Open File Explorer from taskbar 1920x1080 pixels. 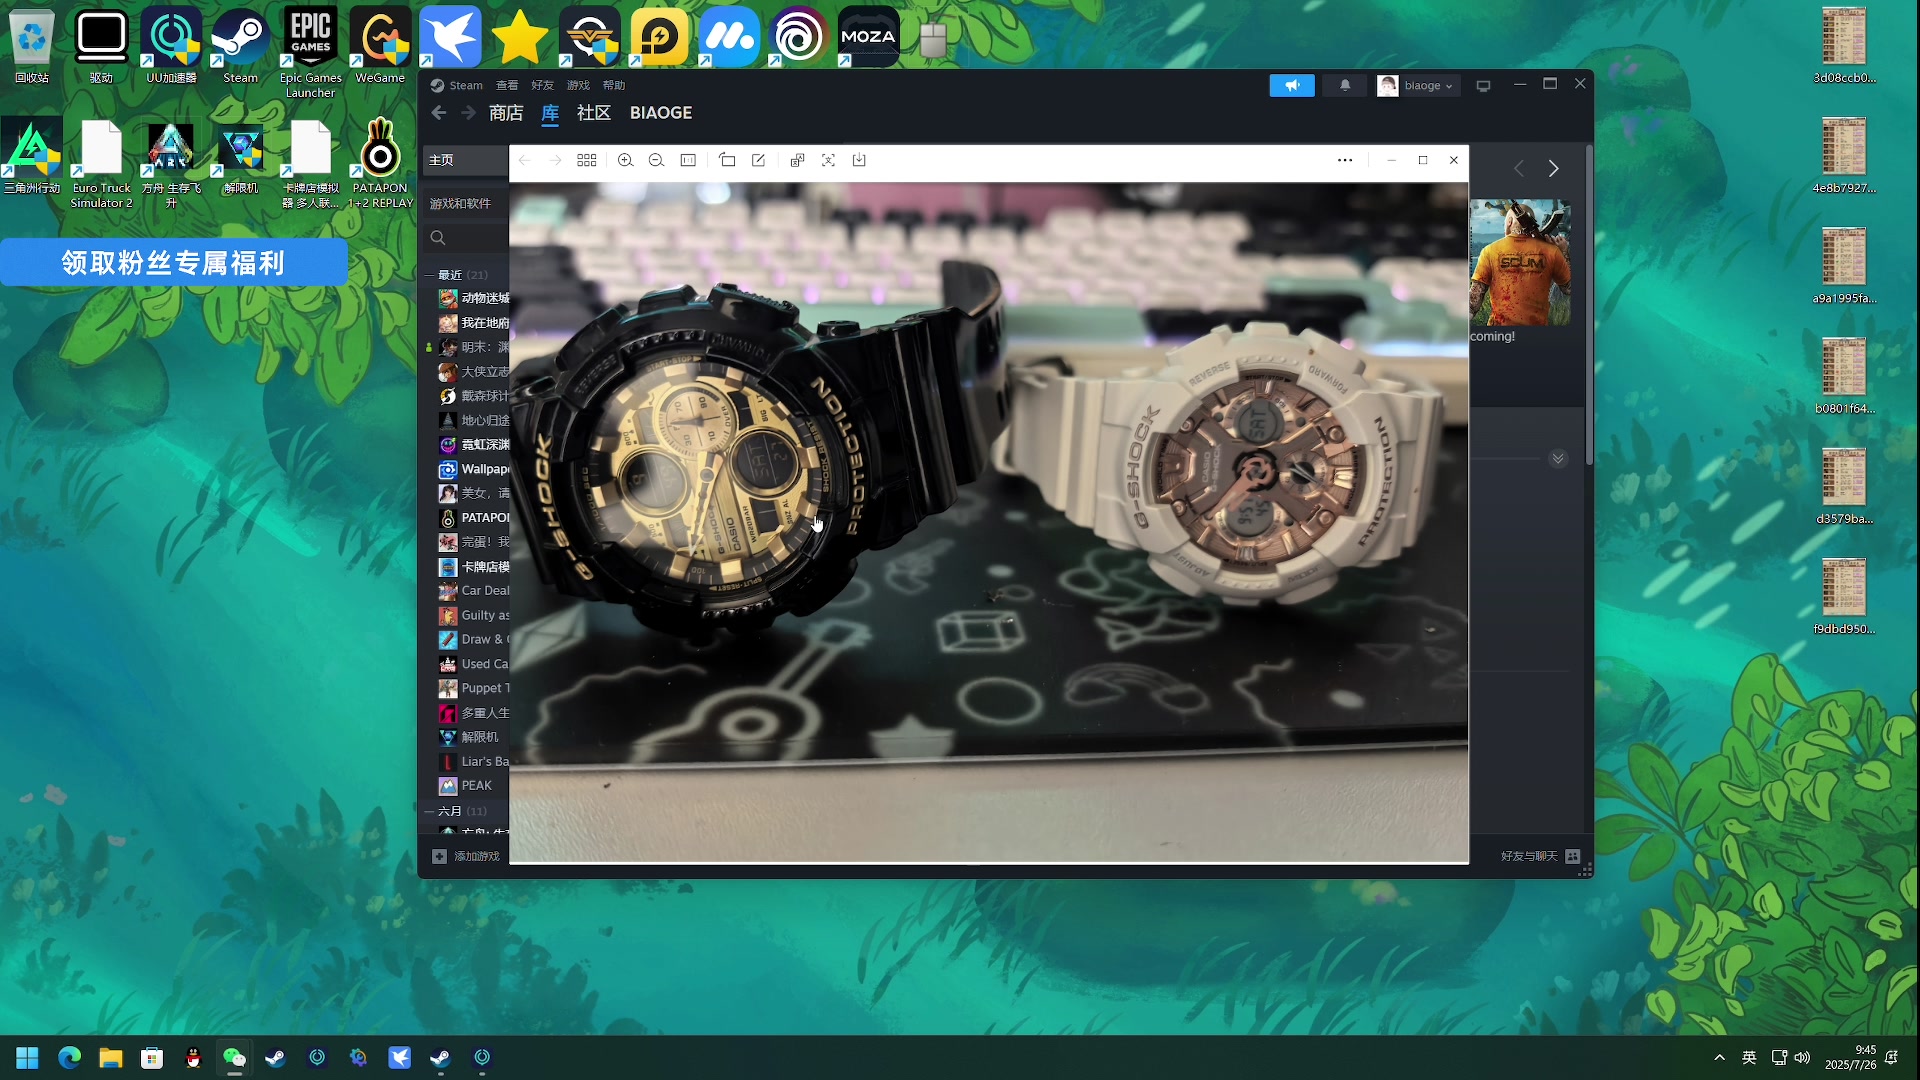coord(111,1057)
